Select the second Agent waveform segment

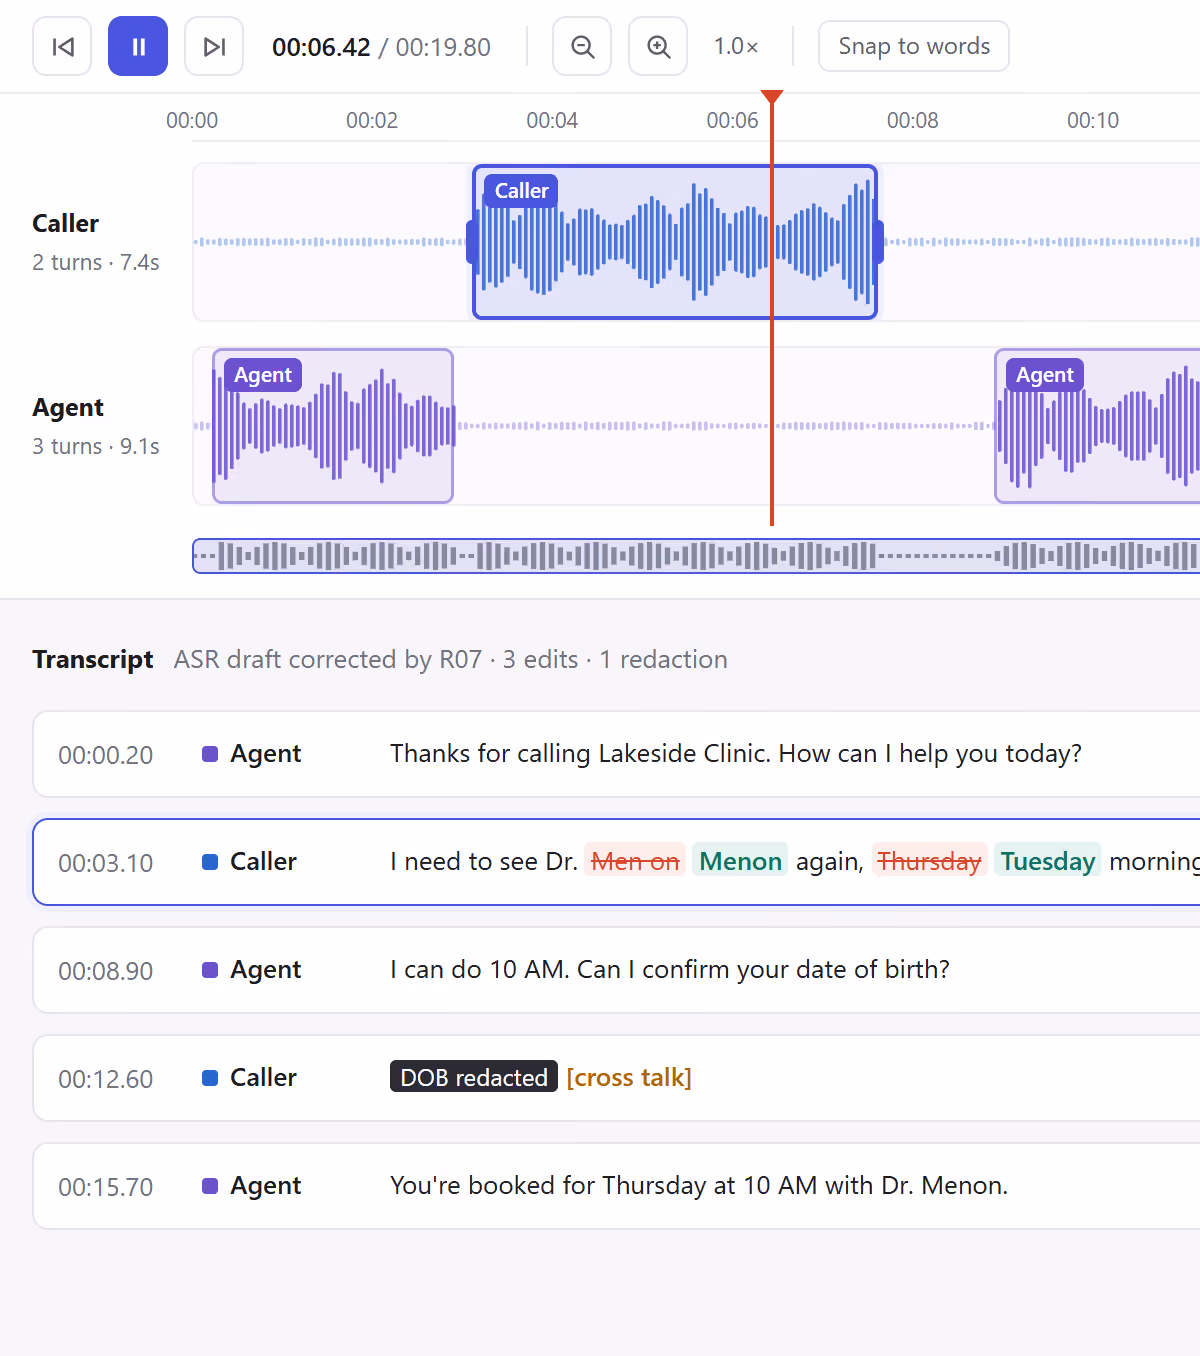coord(1098,426)
